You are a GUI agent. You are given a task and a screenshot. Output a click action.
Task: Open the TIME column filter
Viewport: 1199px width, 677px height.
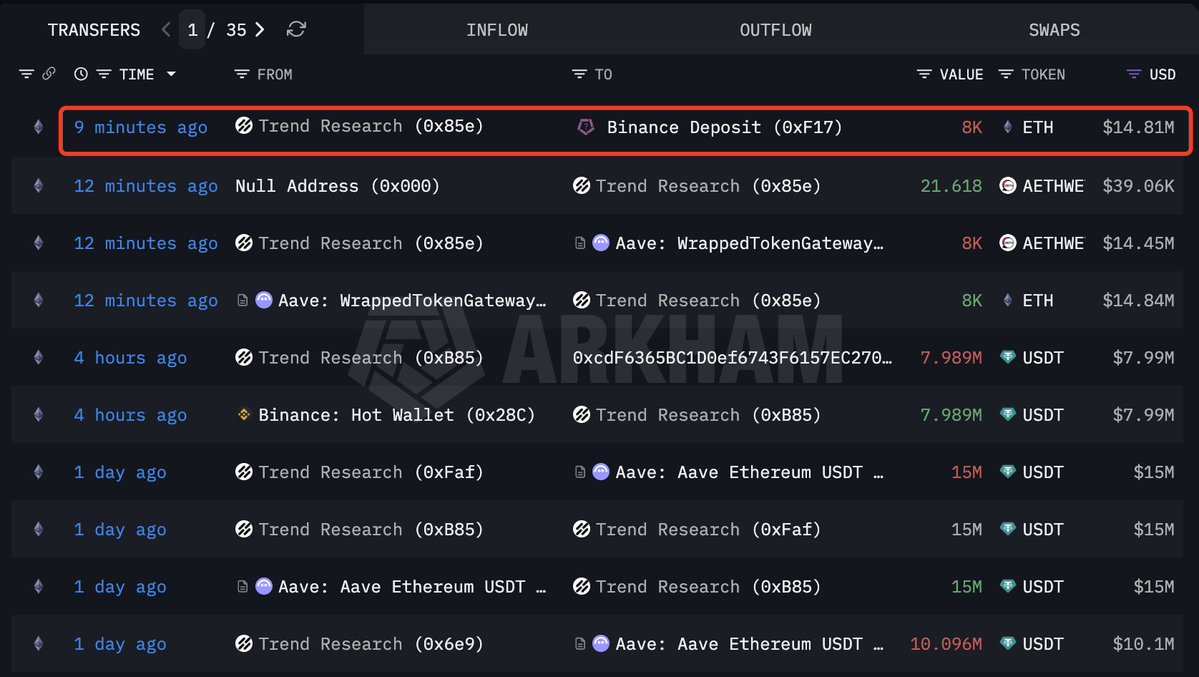tap(104, 74)
